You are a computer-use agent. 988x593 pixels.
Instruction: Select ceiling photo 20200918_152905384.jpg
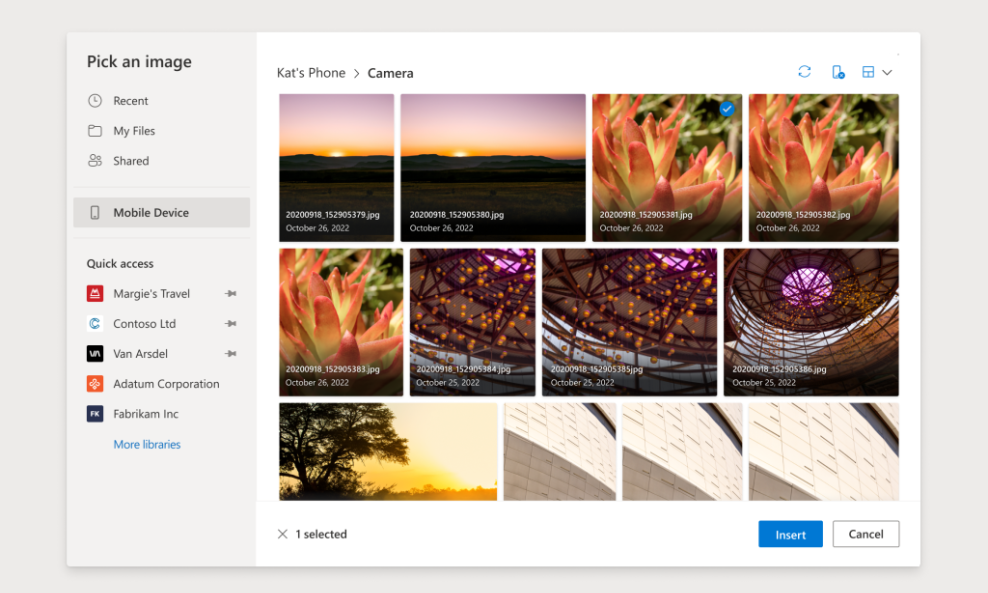pos(472,322)
